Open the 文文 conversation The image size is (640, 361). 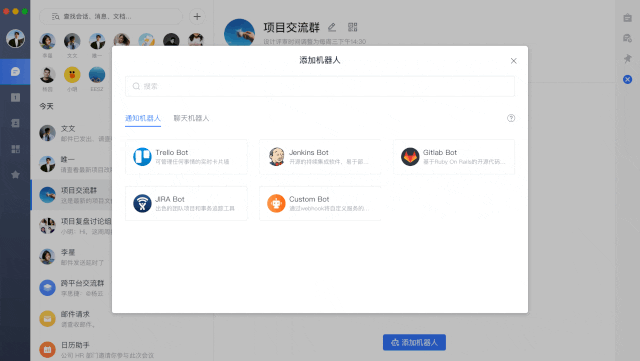pos(72,133)
